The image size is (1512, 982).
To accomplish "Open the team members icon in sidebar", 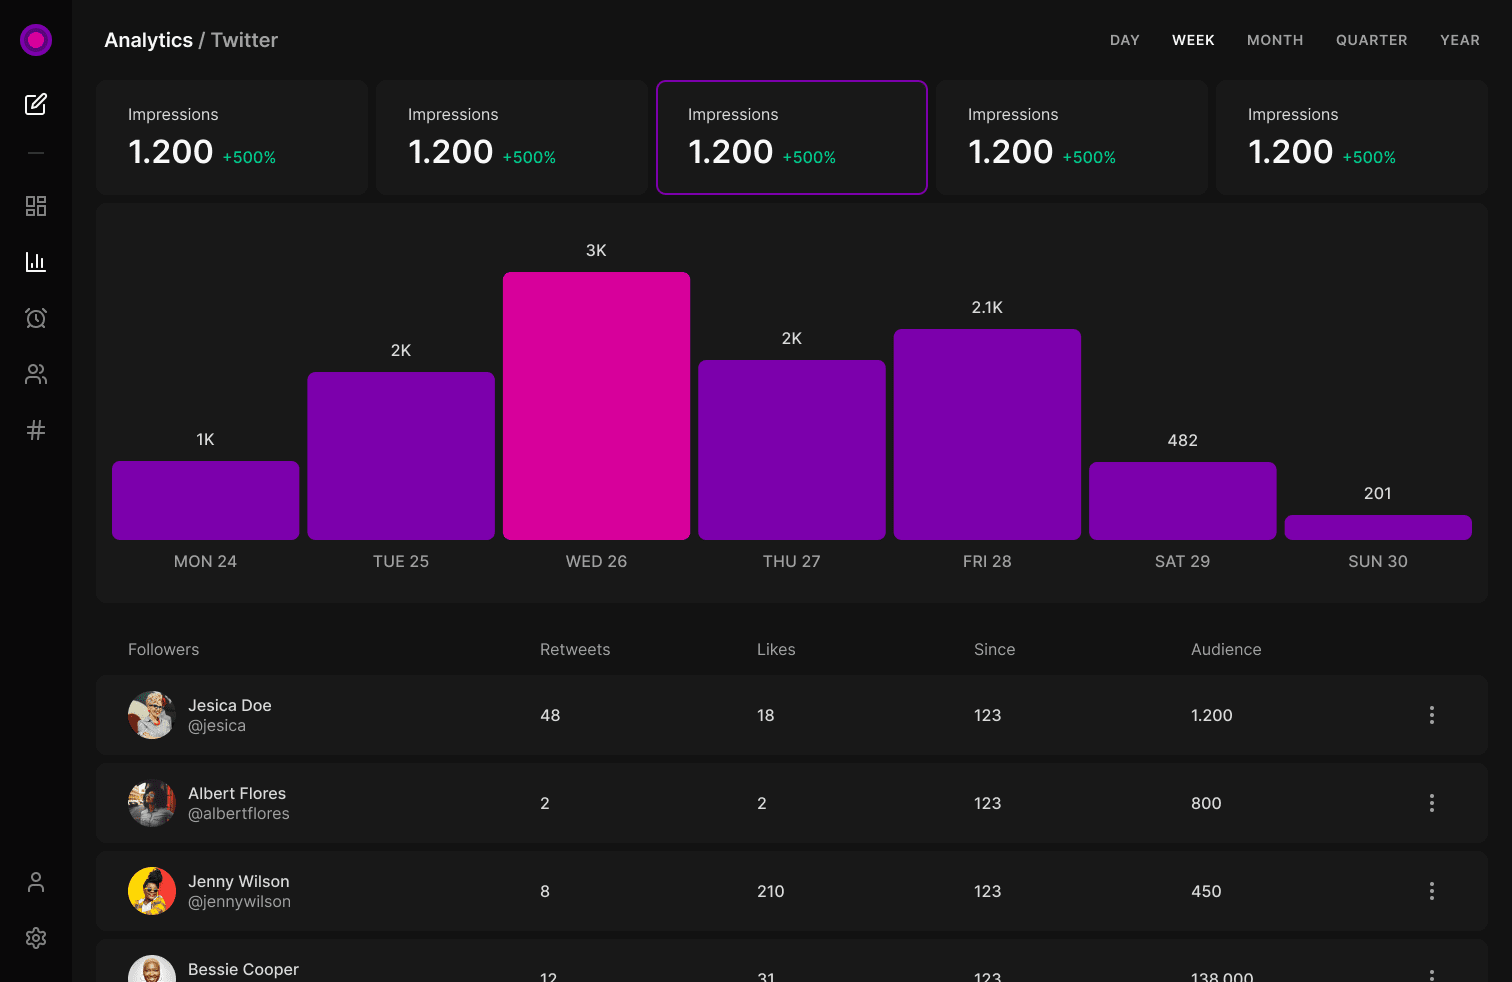I will 36,374.
